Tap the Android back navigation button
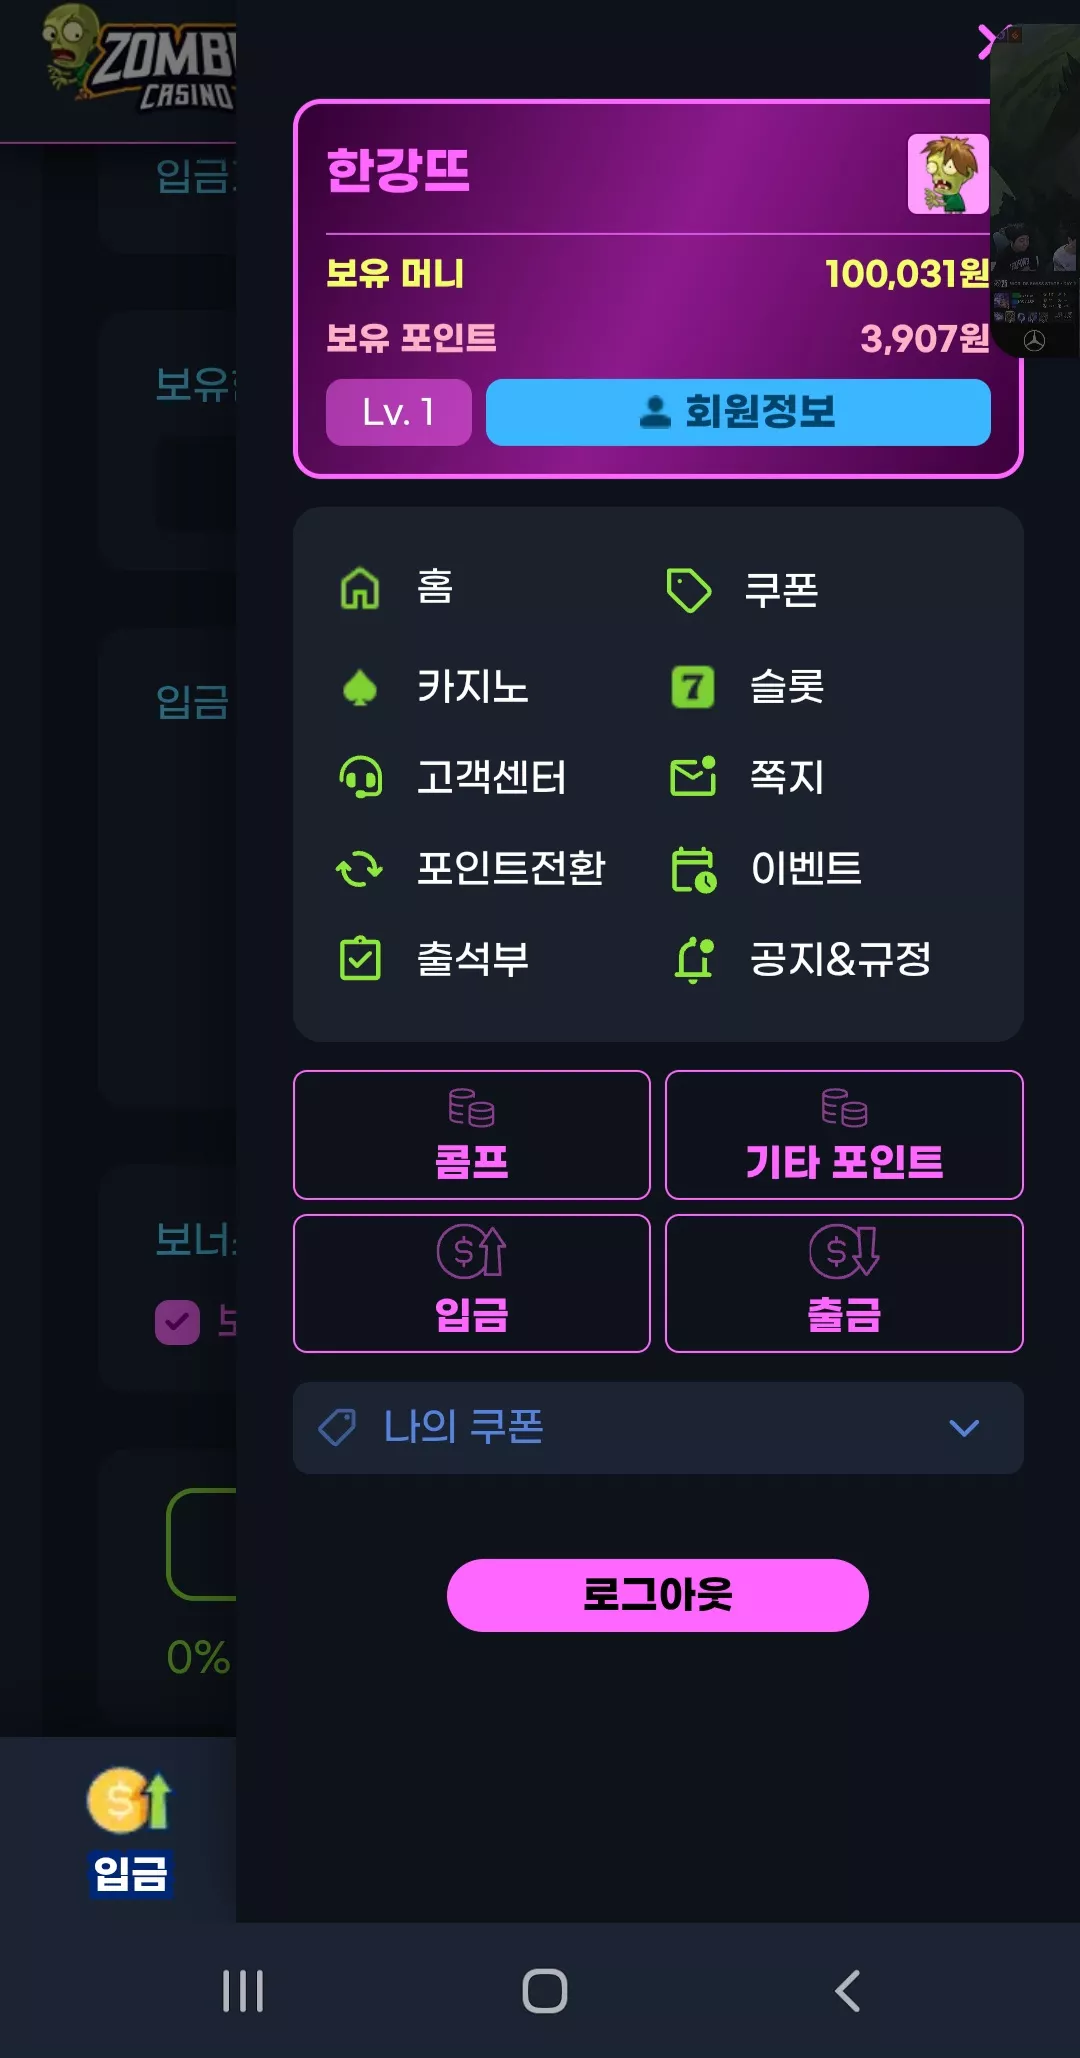This screenshot has width=1080, height=2058. pyautogui.click(x=848, y=1991)
